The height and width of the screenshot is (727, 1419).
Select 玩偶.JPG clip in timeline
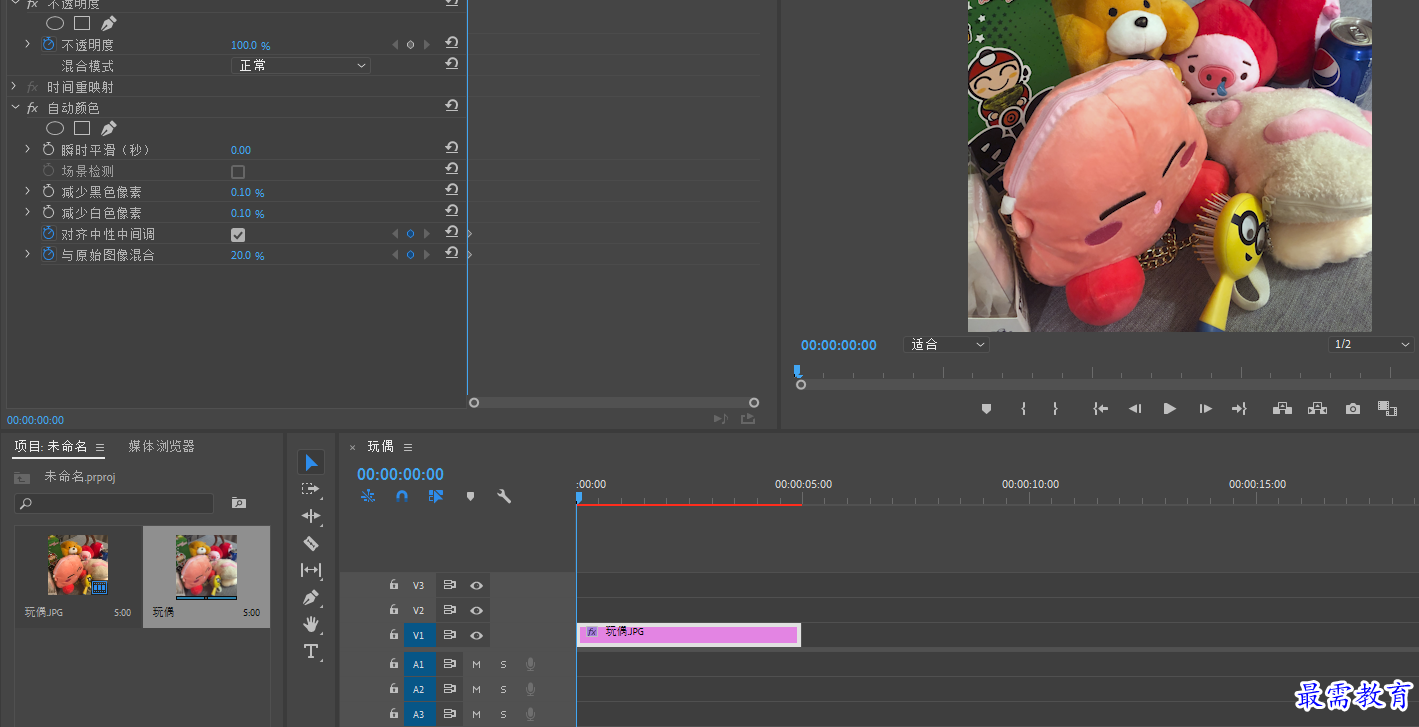tap(688, 634)
